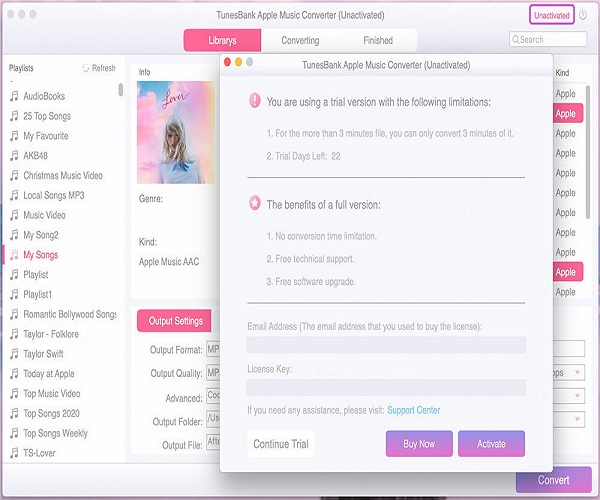Click the Refresh playlists icon
Screen dimensions: 600x500
pos(86,68)
